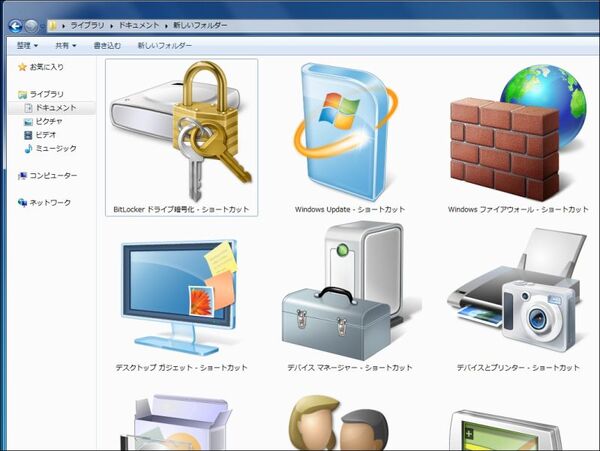Open ドキュメント in the navigation pane
Image resolution: width=600 pixels, height=451 pixels.
tap(56, 108)
